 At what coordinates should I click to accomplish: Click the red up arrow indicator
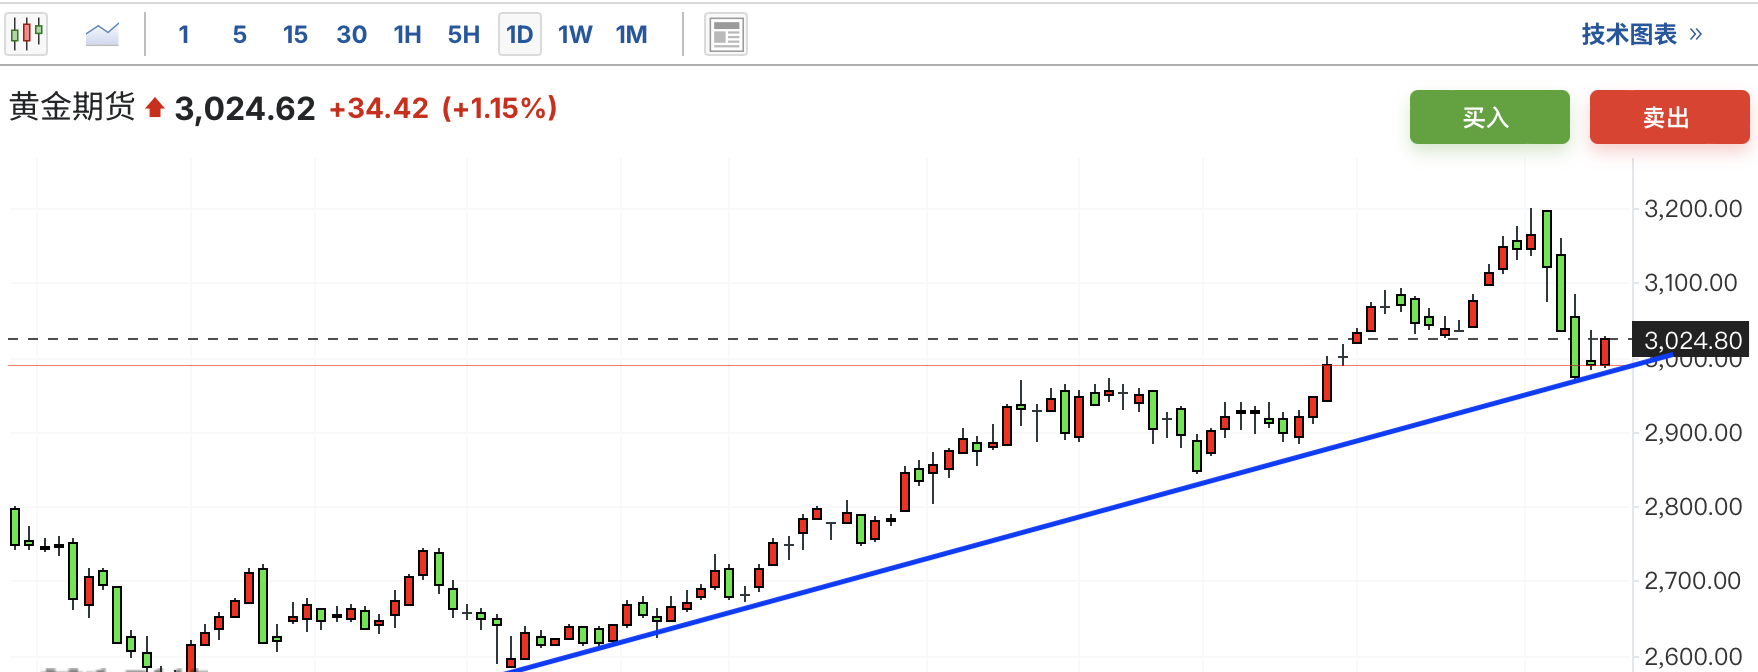coord(154,108)
